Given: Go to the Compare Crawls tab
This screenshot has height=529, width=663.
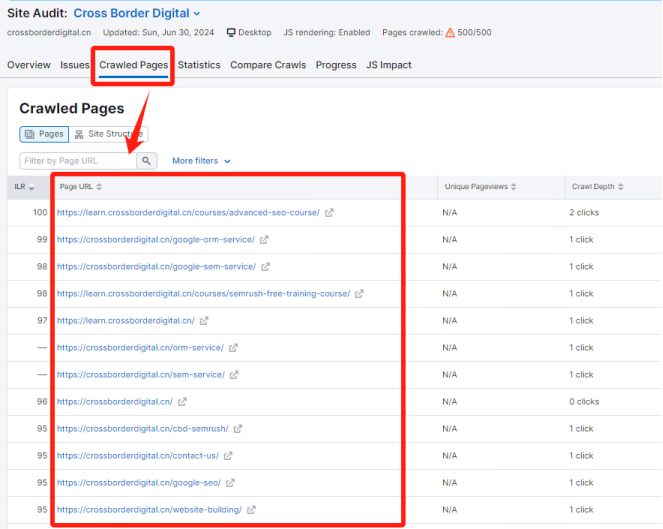Looking at the screenshot, I should pyautogui.click(x=268, y=65).
